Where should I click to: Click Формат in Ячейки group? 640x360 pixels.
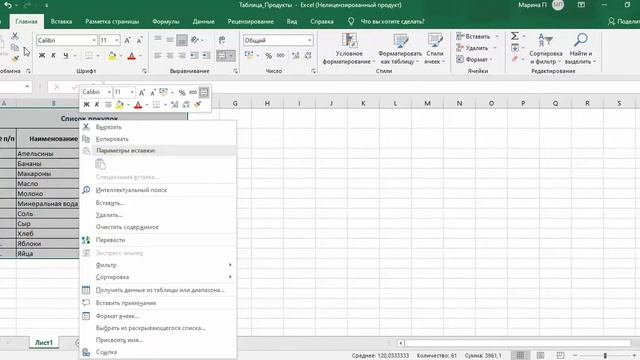point(474,59)
